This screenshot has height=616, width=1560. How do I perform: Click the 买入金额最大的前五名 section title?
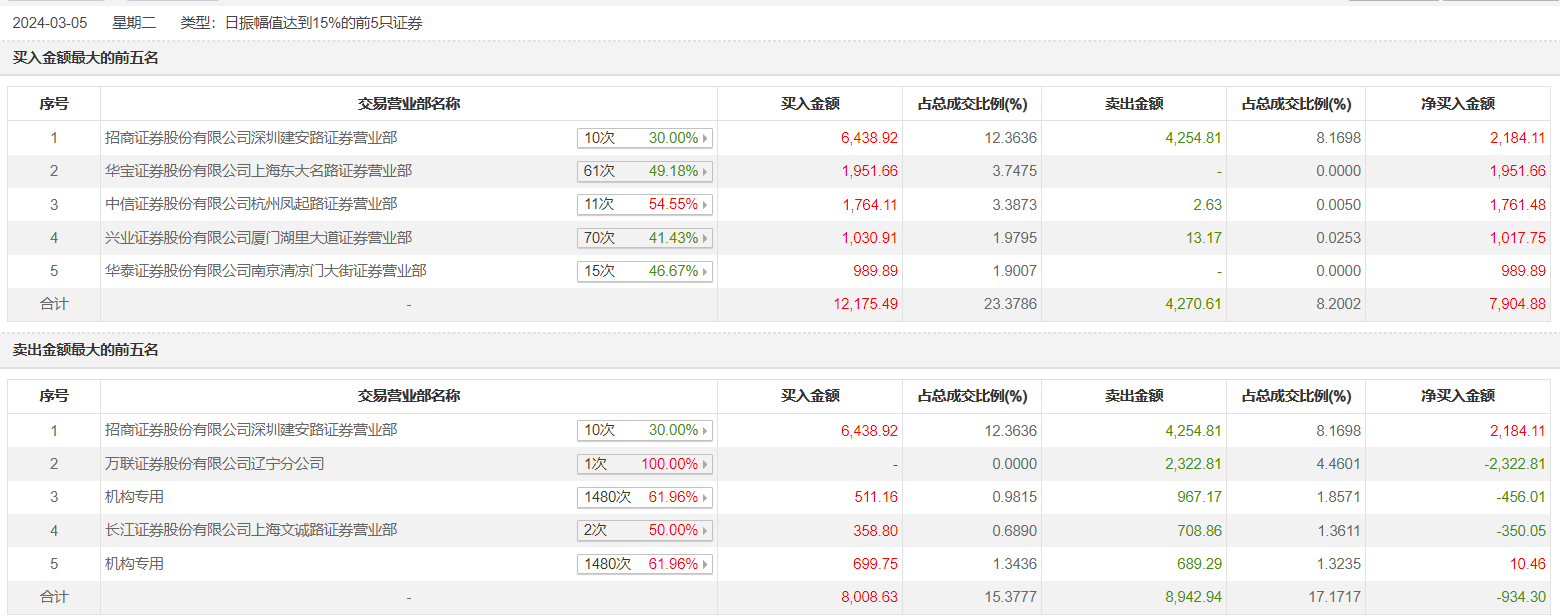click(85, 58)
